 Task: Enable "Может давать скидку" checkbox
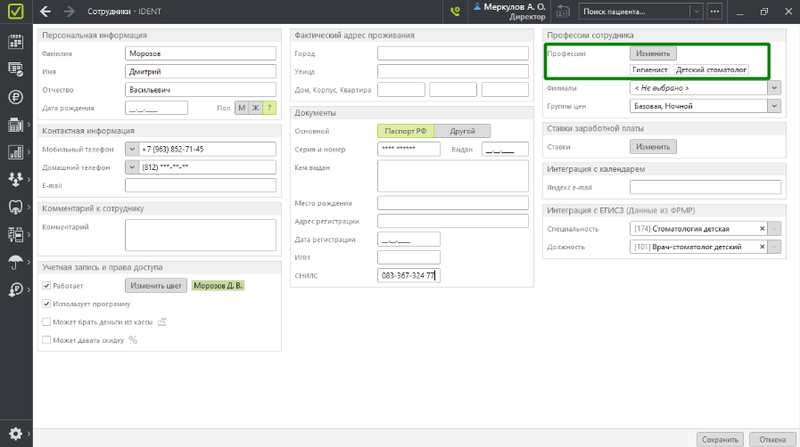[47, 340]
